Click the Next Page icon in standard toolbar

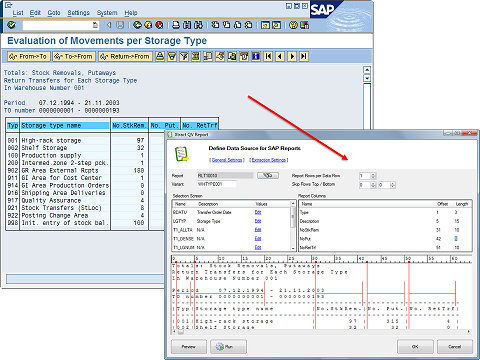pos(237,25)
